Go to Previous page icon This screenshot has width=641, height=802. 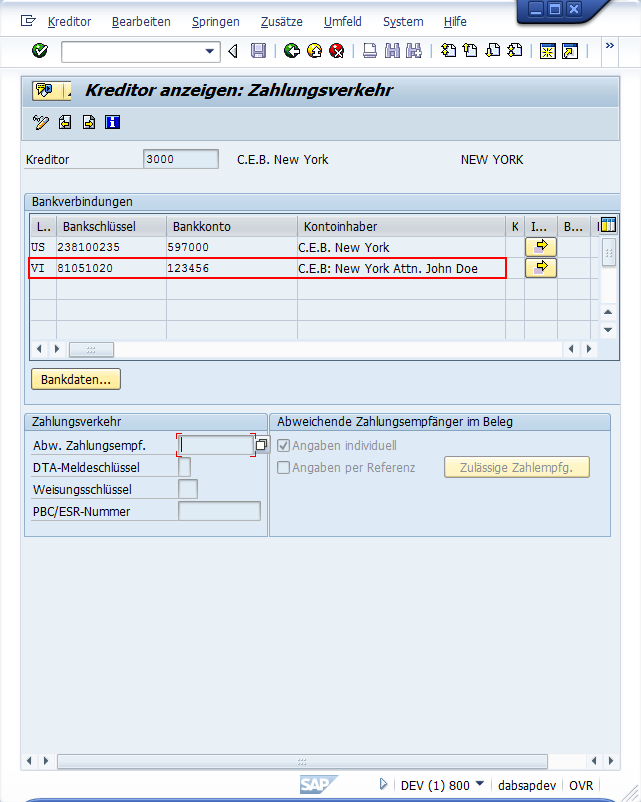click(x=470, y=51)
